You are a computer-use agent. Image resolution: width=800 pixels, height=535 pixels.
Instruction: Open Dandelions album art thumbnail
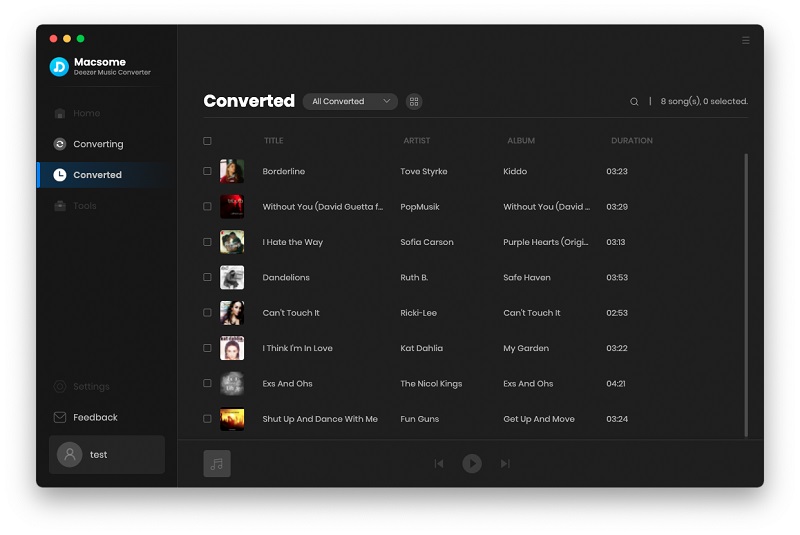point(232,277)
